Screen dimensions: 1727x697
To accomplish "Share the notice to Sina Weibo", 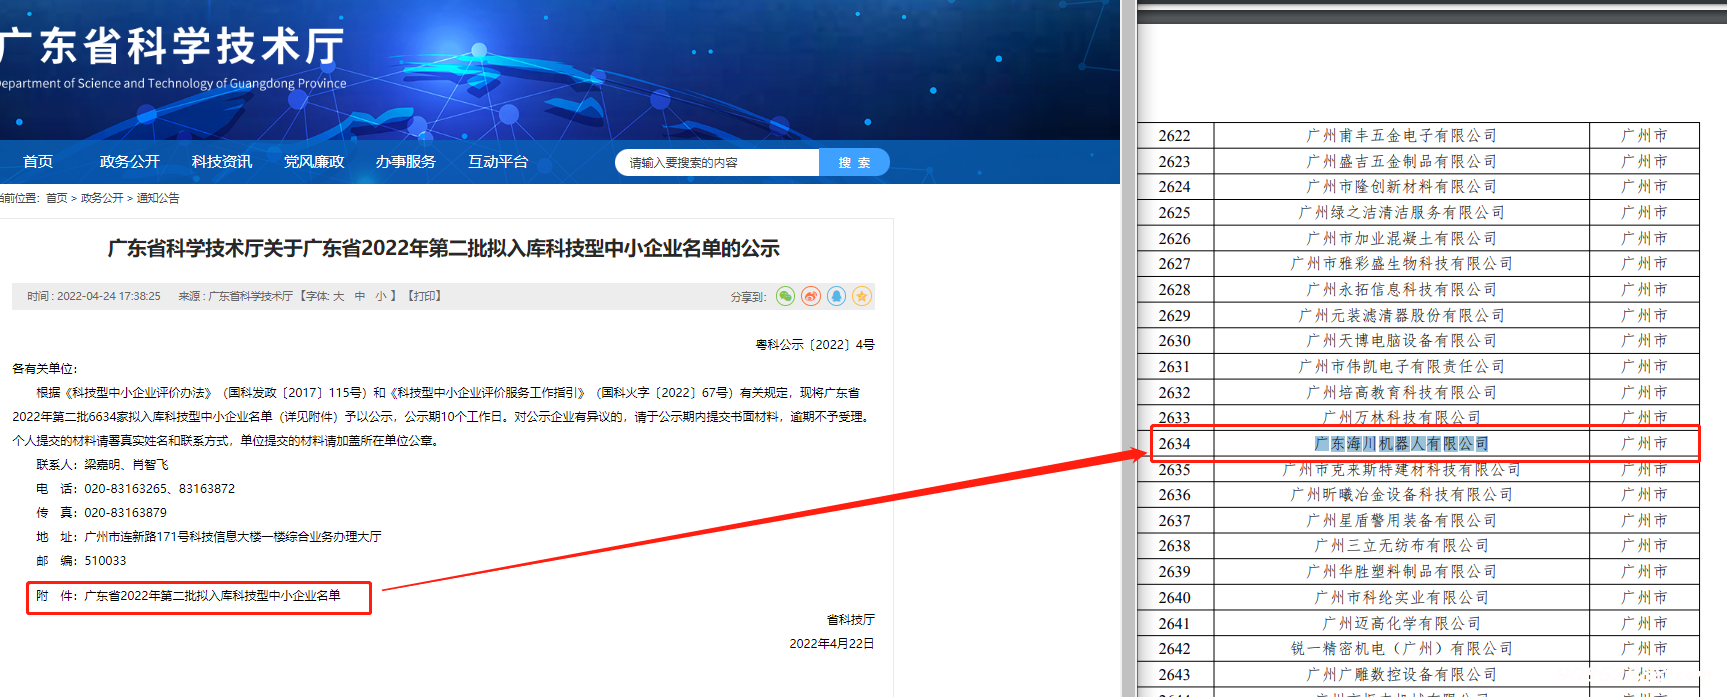I will (x=811, y=296).
